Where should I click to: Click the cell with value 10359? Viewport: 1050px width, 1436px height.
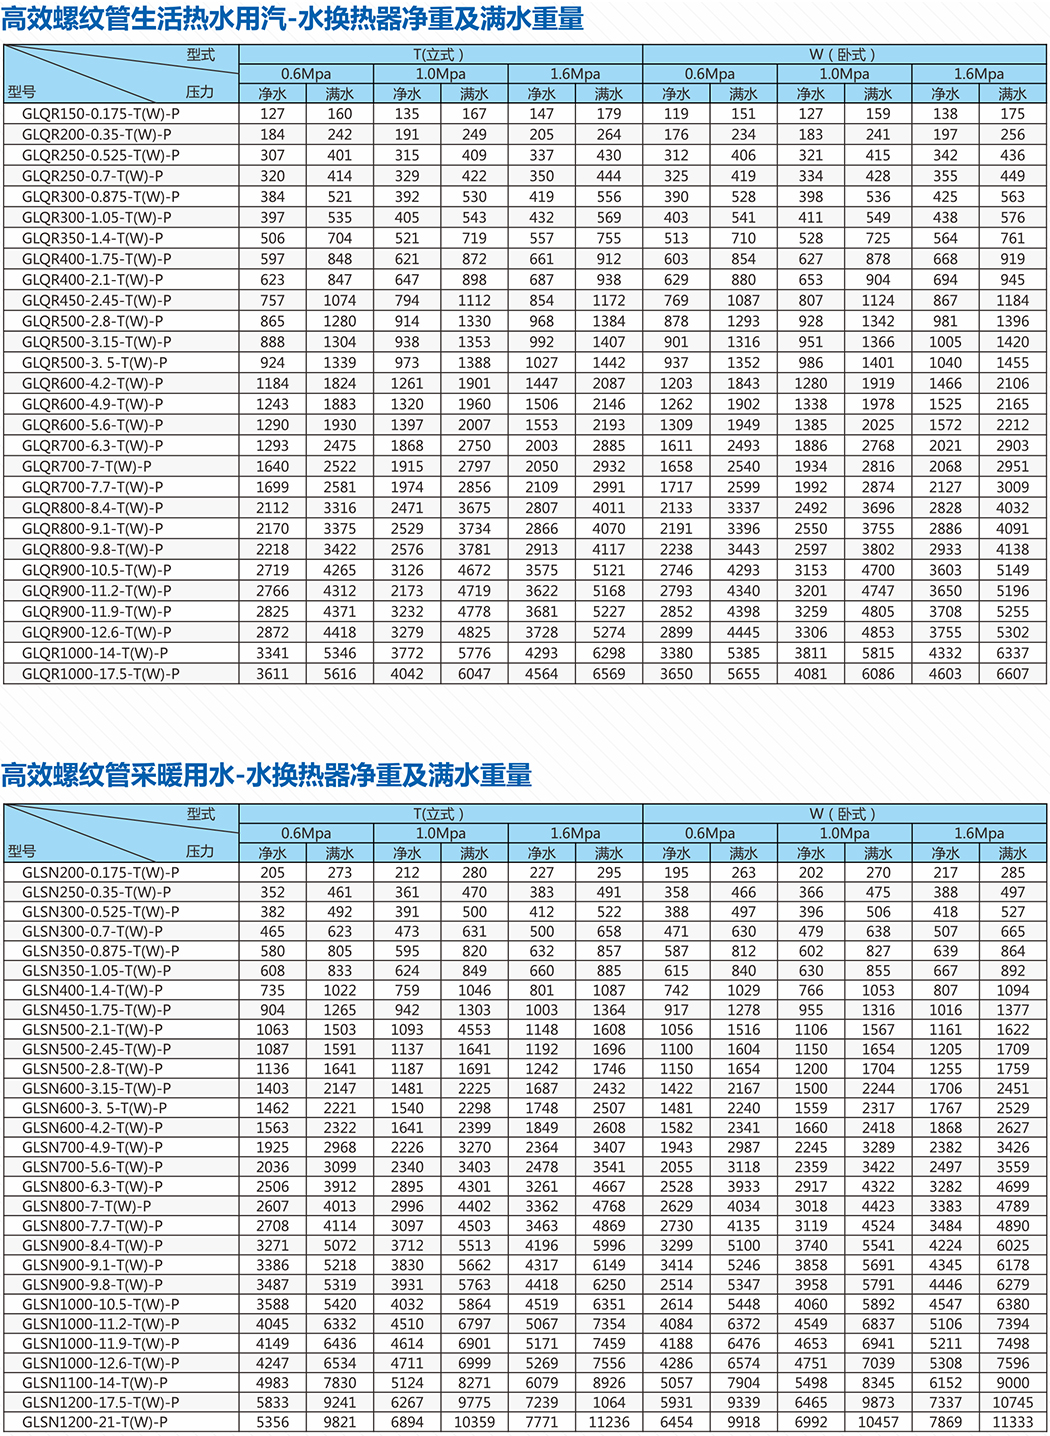point(474,1422)
